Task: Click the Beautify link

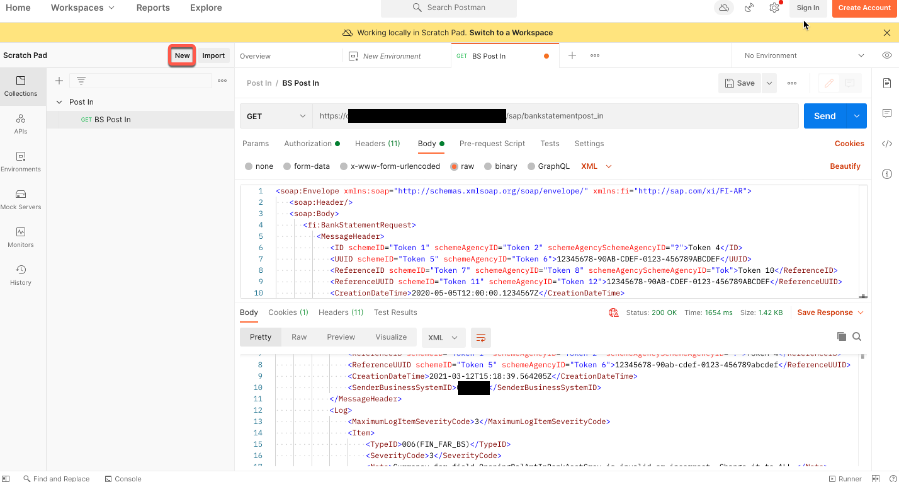Action: (x=845, y=166)
